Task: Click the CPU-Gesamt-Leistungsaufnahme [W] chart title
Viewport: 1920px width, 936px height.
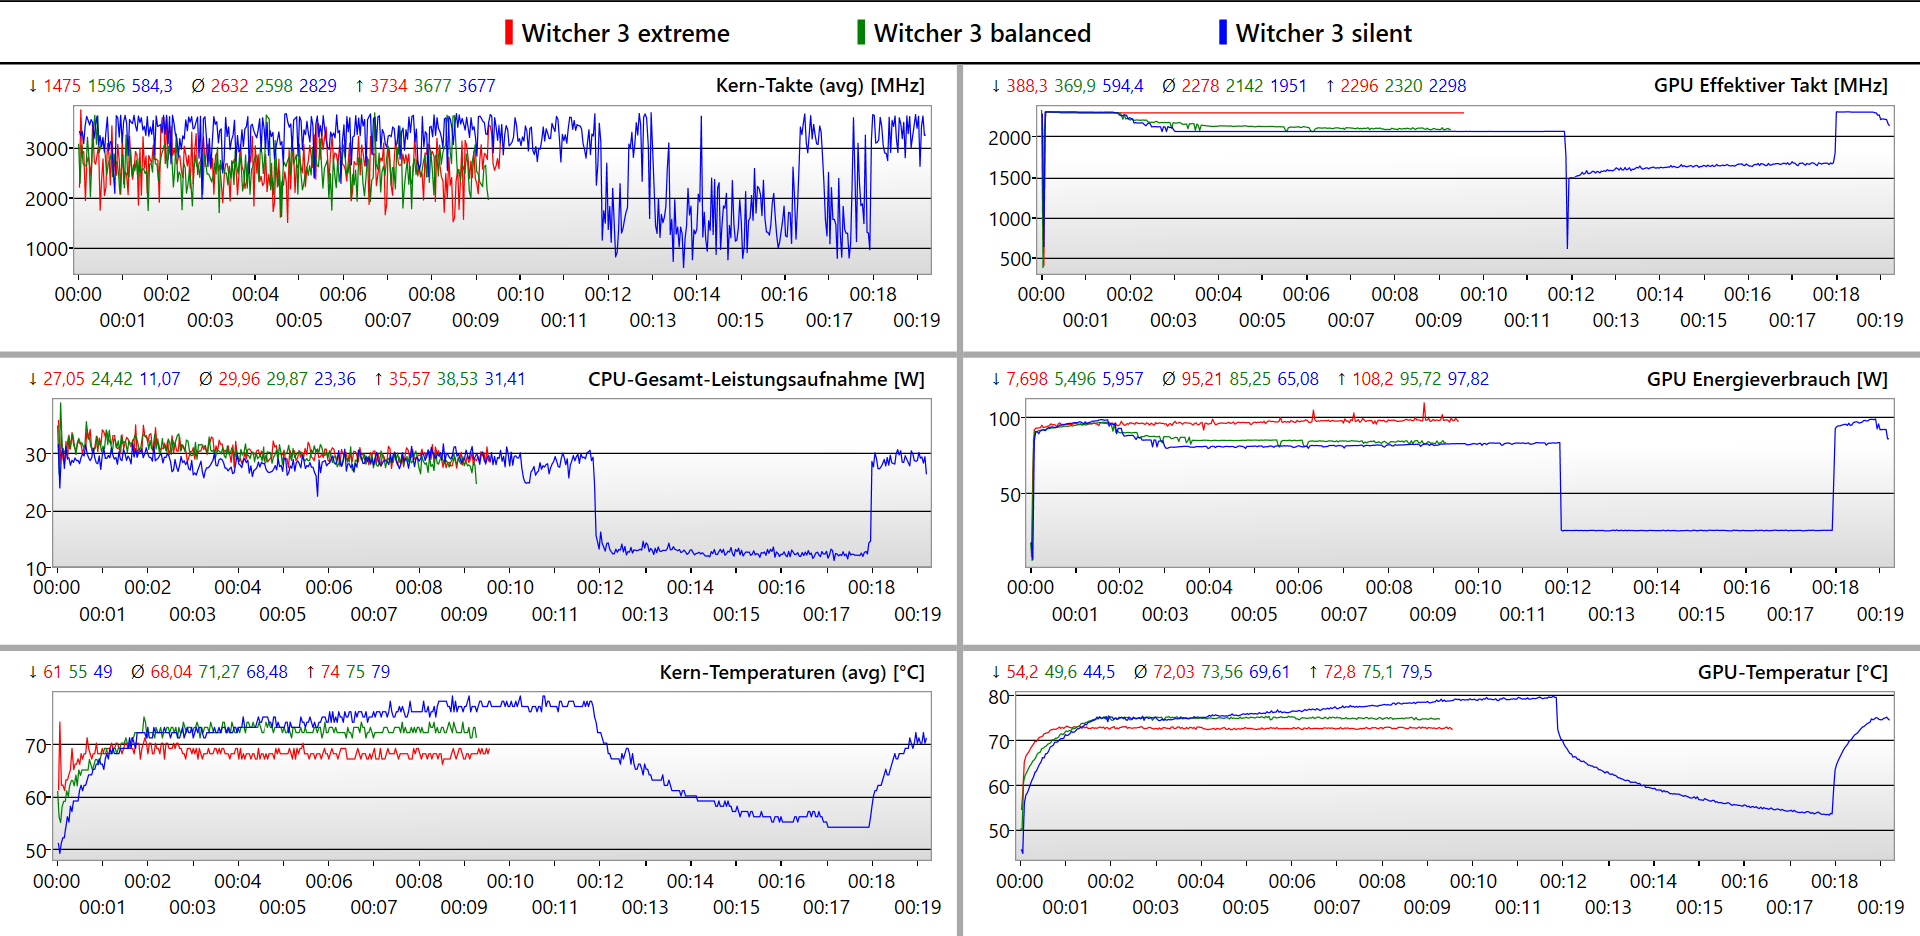Action: [756, 379]
